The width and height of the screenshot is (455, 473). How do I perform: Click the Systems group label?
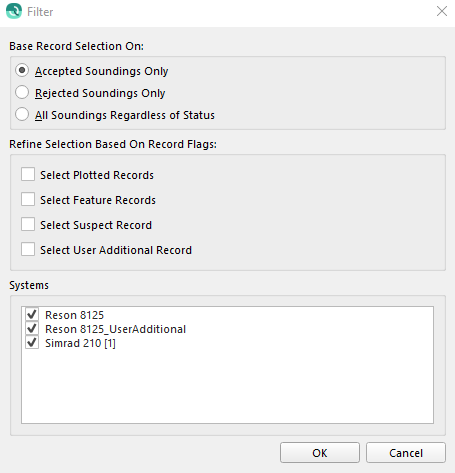pos(29,285)
